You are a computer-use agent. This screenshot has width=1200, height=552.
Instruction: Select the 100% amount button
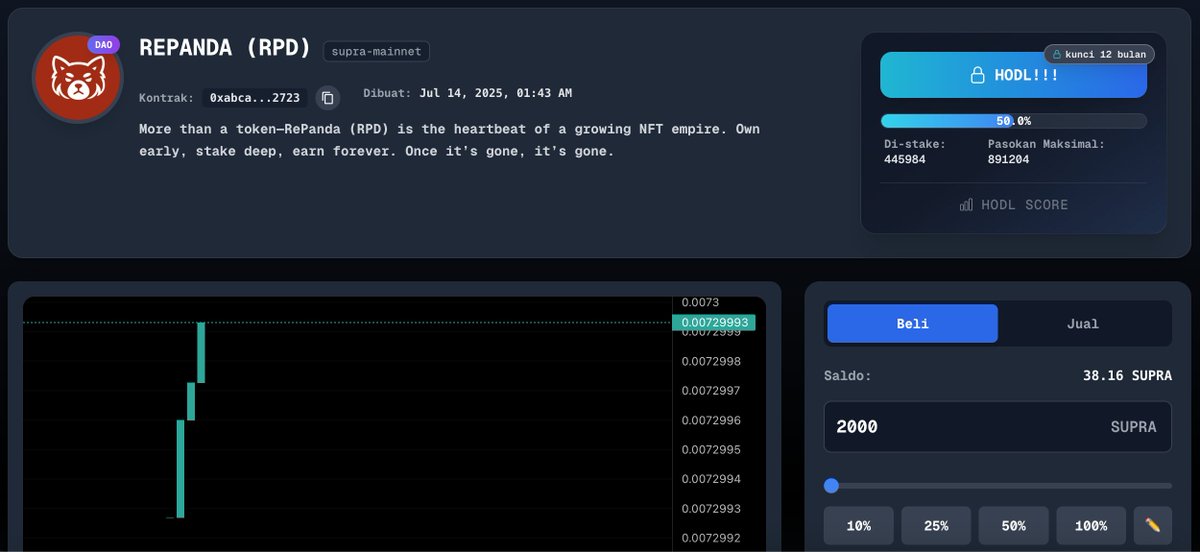[x=1091, y=525]
